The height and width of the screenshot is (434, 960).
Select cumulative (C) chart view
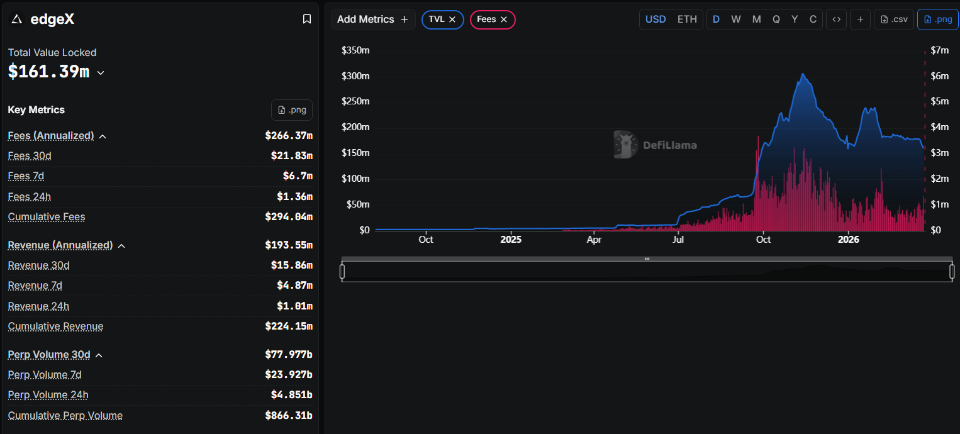click(x=813, y=19)
